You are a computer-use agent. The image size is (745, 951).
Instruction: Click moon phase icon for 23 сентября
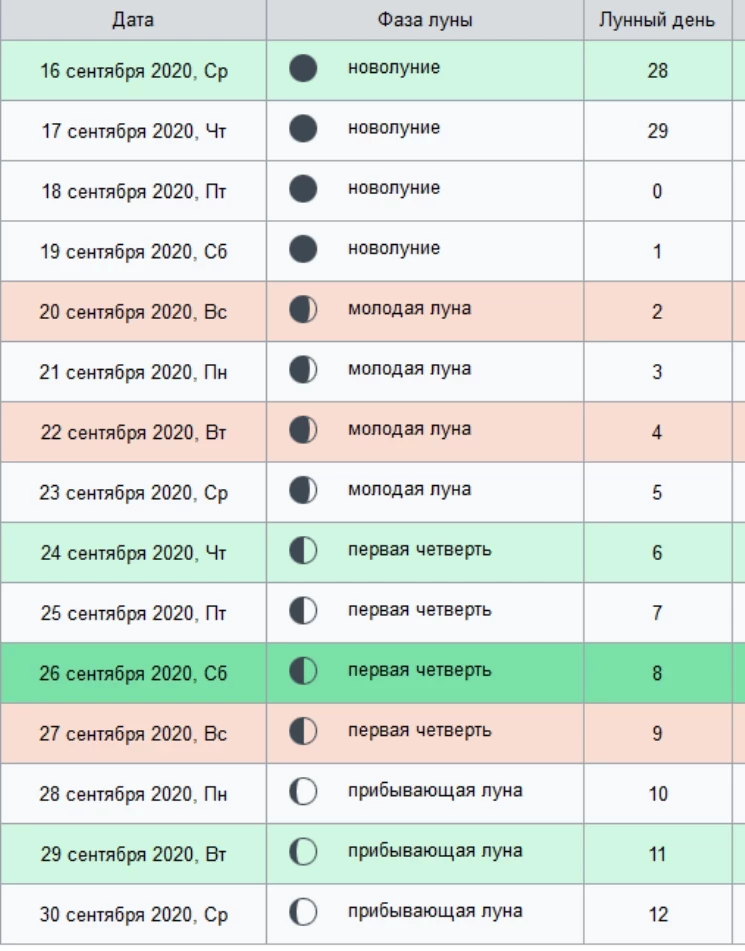coord(303,490)
